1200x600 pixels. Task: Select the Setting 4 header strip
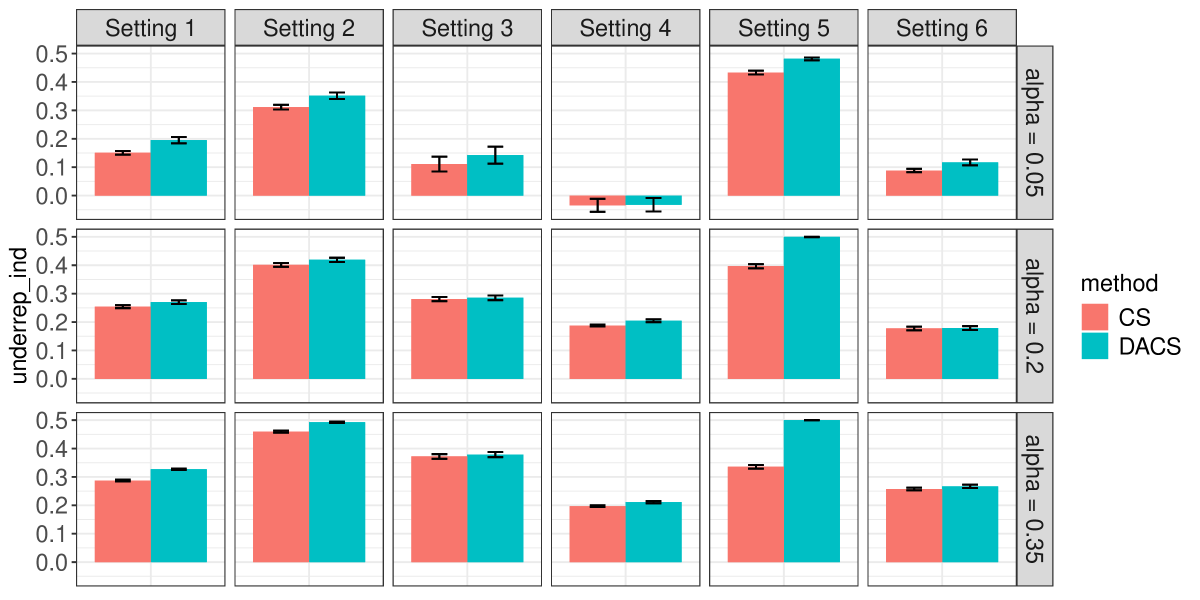(x=625, y=28)
